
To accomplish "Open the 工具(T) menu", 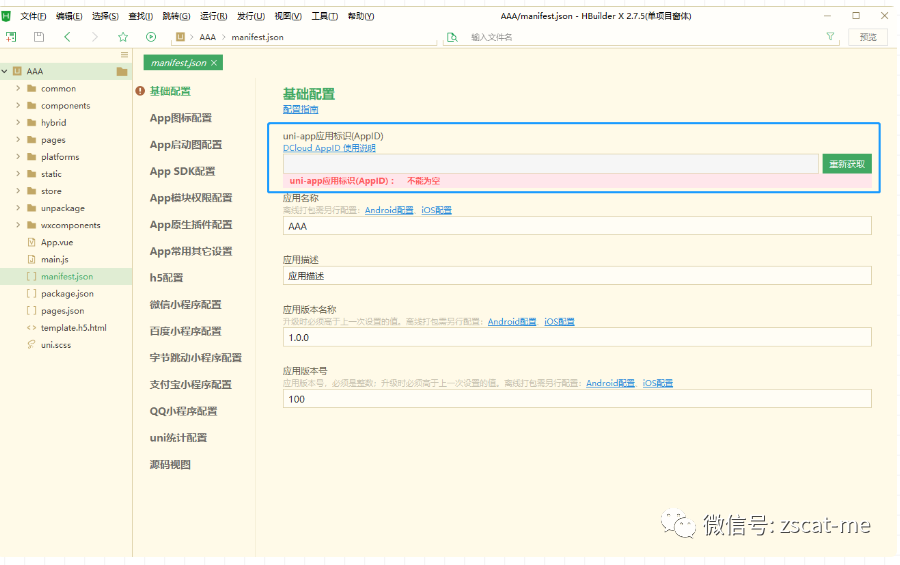I will [x=325, y=16].
